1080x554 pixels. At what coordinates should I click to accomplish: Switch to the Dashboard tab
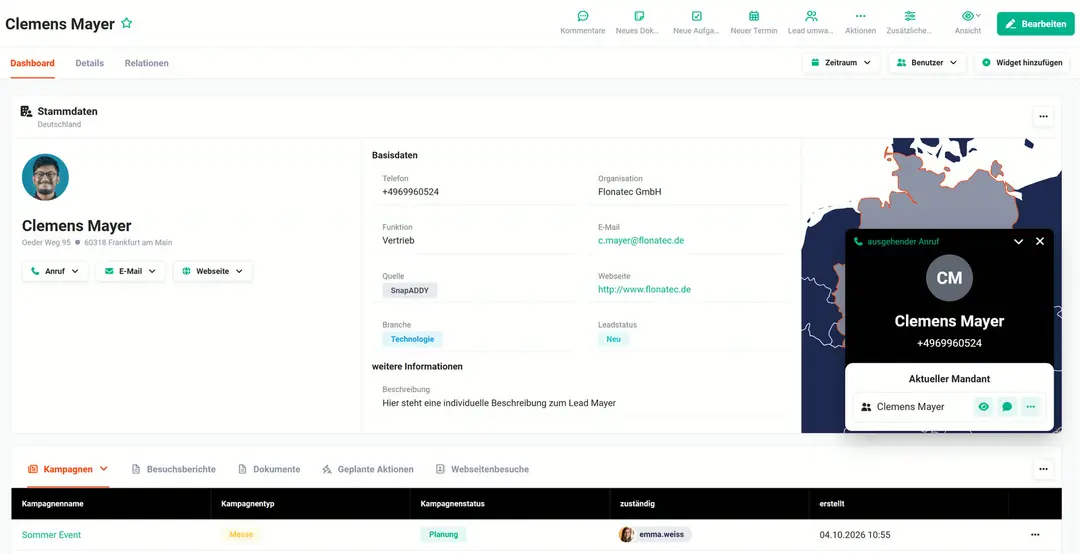pyautogui.click(x=32, y=63)
